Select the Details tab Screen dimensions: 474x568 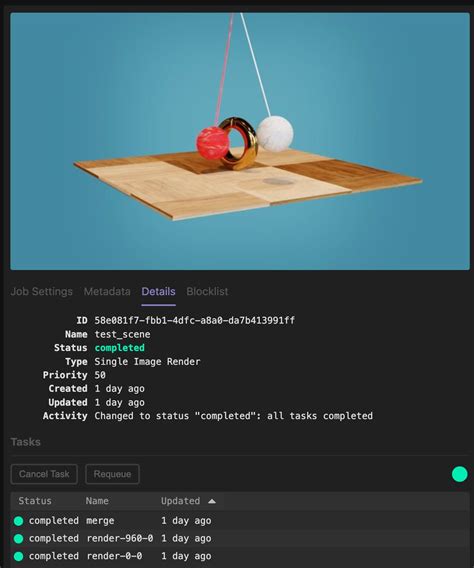tap(159, 292)
